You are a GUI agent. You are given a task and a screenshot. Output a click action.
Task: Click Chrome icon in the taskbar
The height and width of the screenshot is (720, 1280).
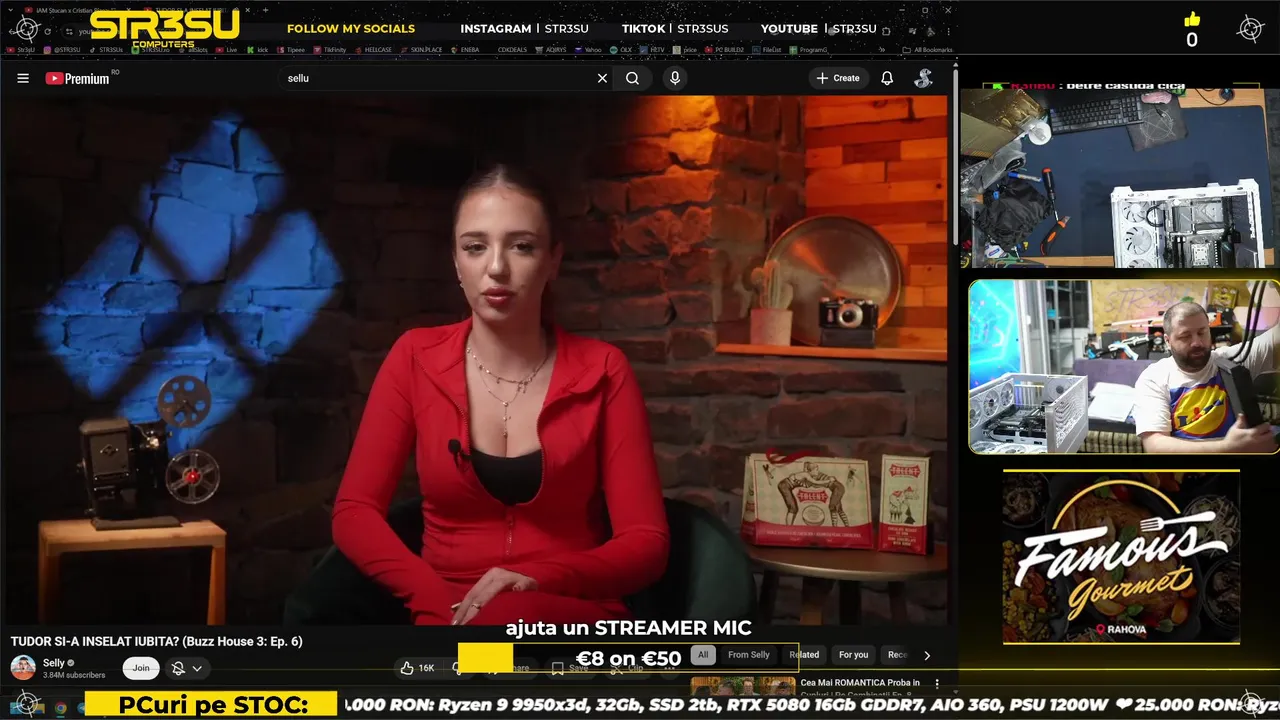click(60, 708)
